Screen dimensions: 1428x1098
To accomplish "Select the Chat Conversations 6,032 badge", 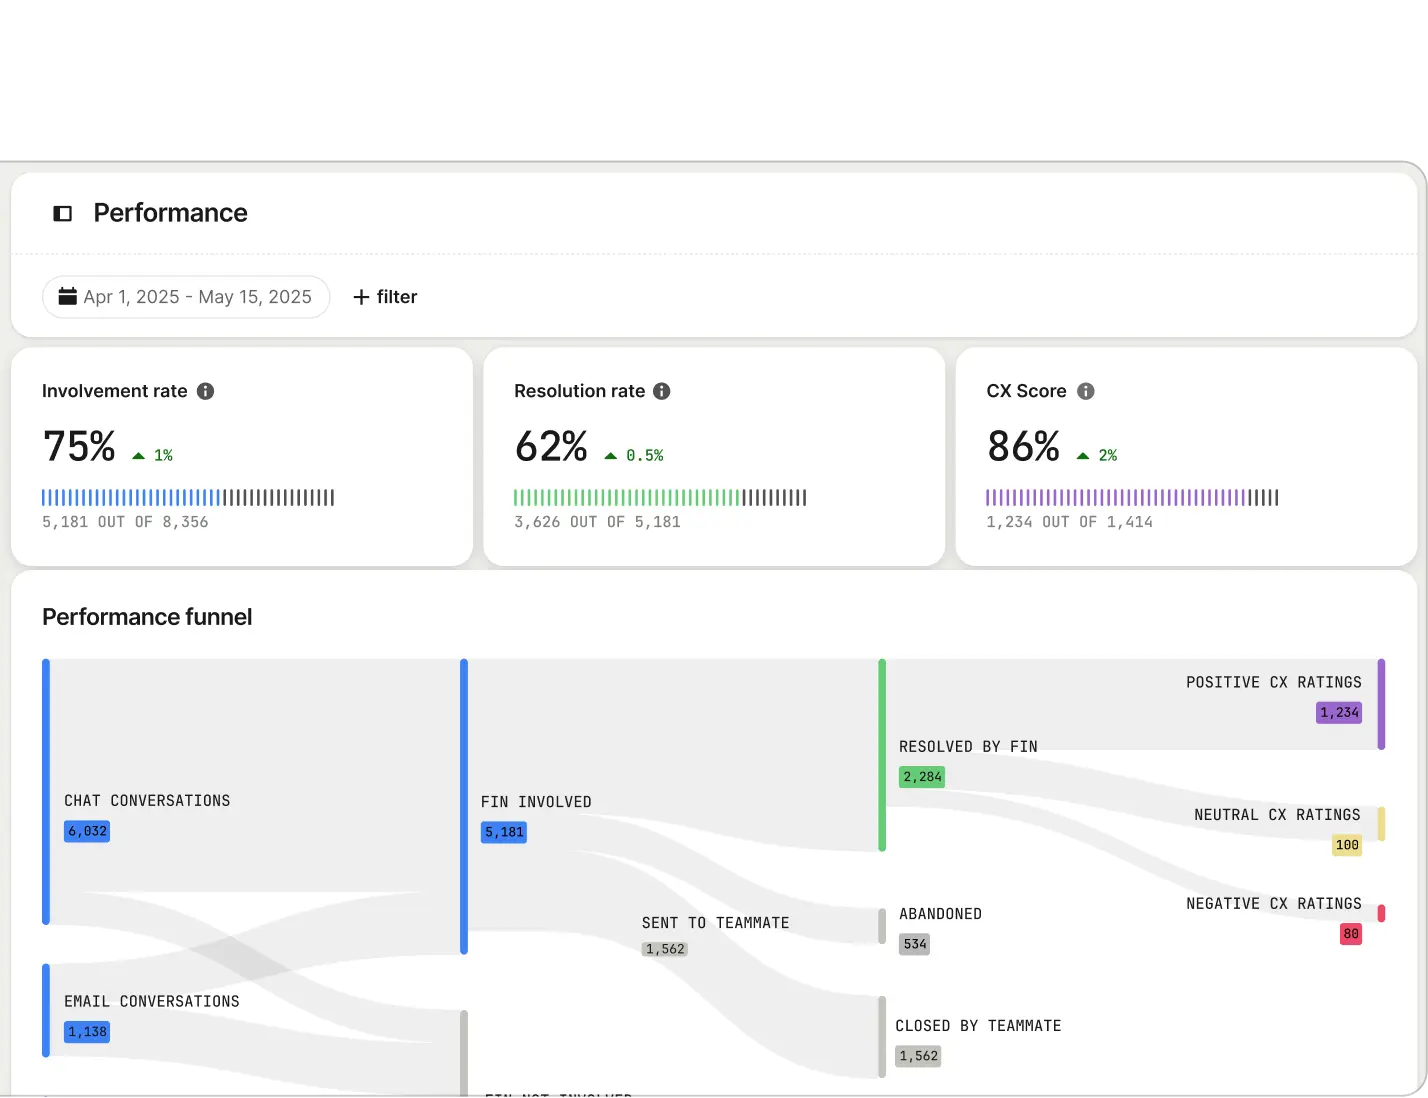I will click(x=87, y=831).
